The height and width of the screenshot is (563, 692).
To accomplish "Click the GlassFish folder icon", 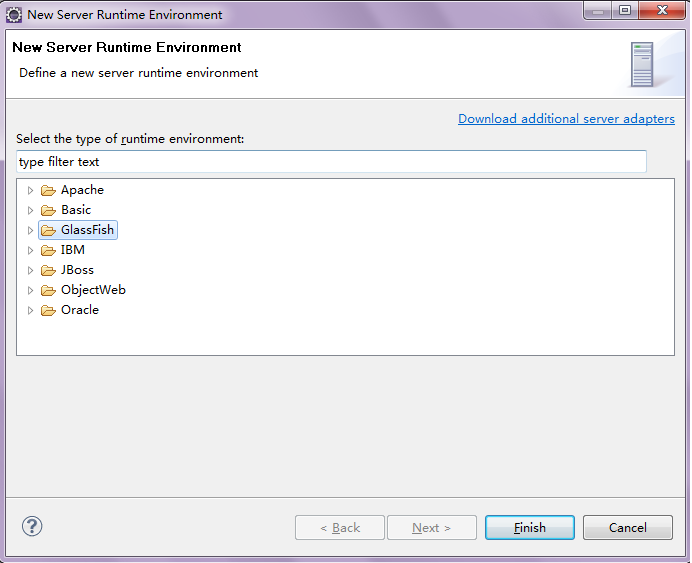I will pyautogui.click(x=48, y=230).
